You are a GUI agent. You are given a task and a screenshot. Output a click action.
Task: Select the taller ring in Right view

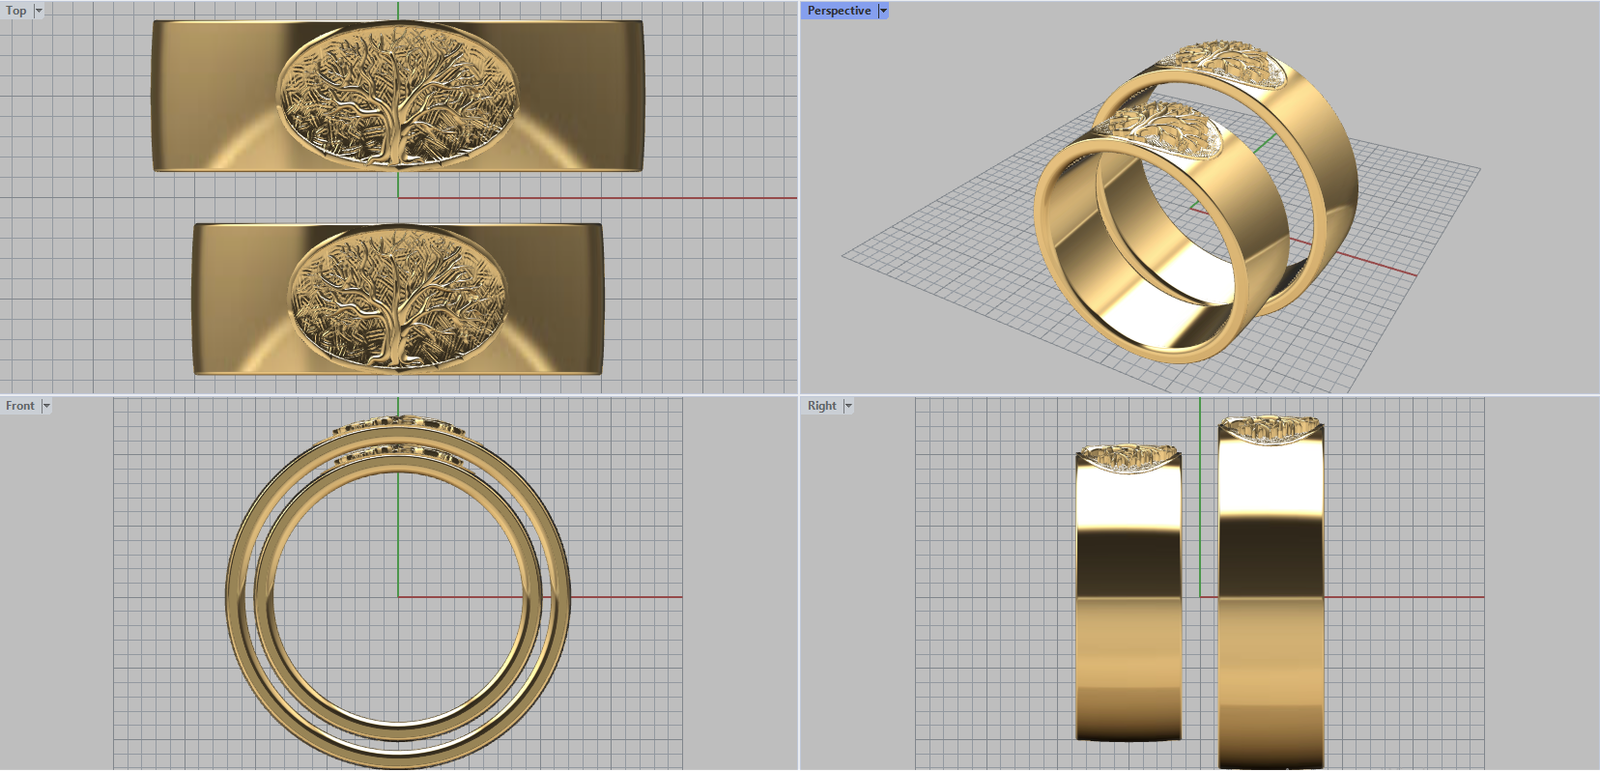1271,600
